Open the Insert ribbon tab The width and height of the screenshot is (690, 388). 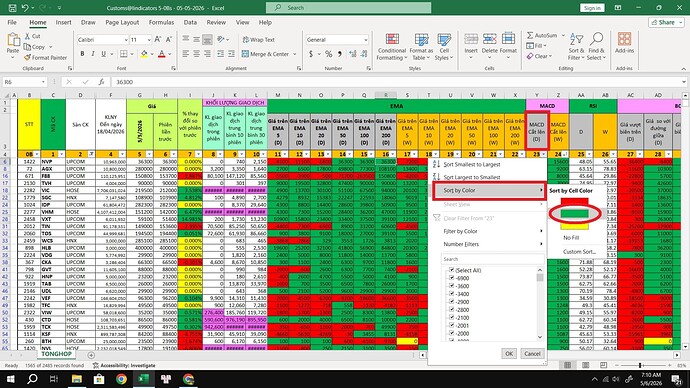pos(63,22)
